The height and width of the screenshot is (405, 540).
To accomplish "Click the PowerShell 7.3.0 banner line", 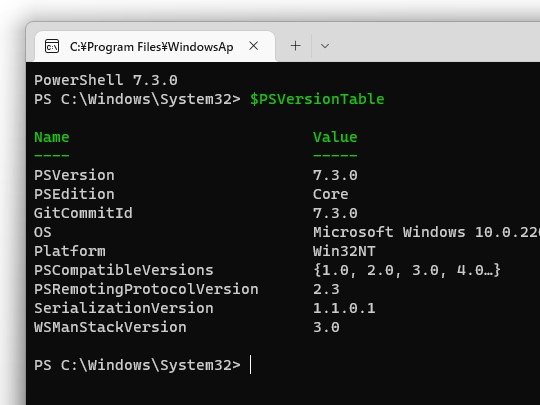I will pyautogui.click(x=106, y=80).
